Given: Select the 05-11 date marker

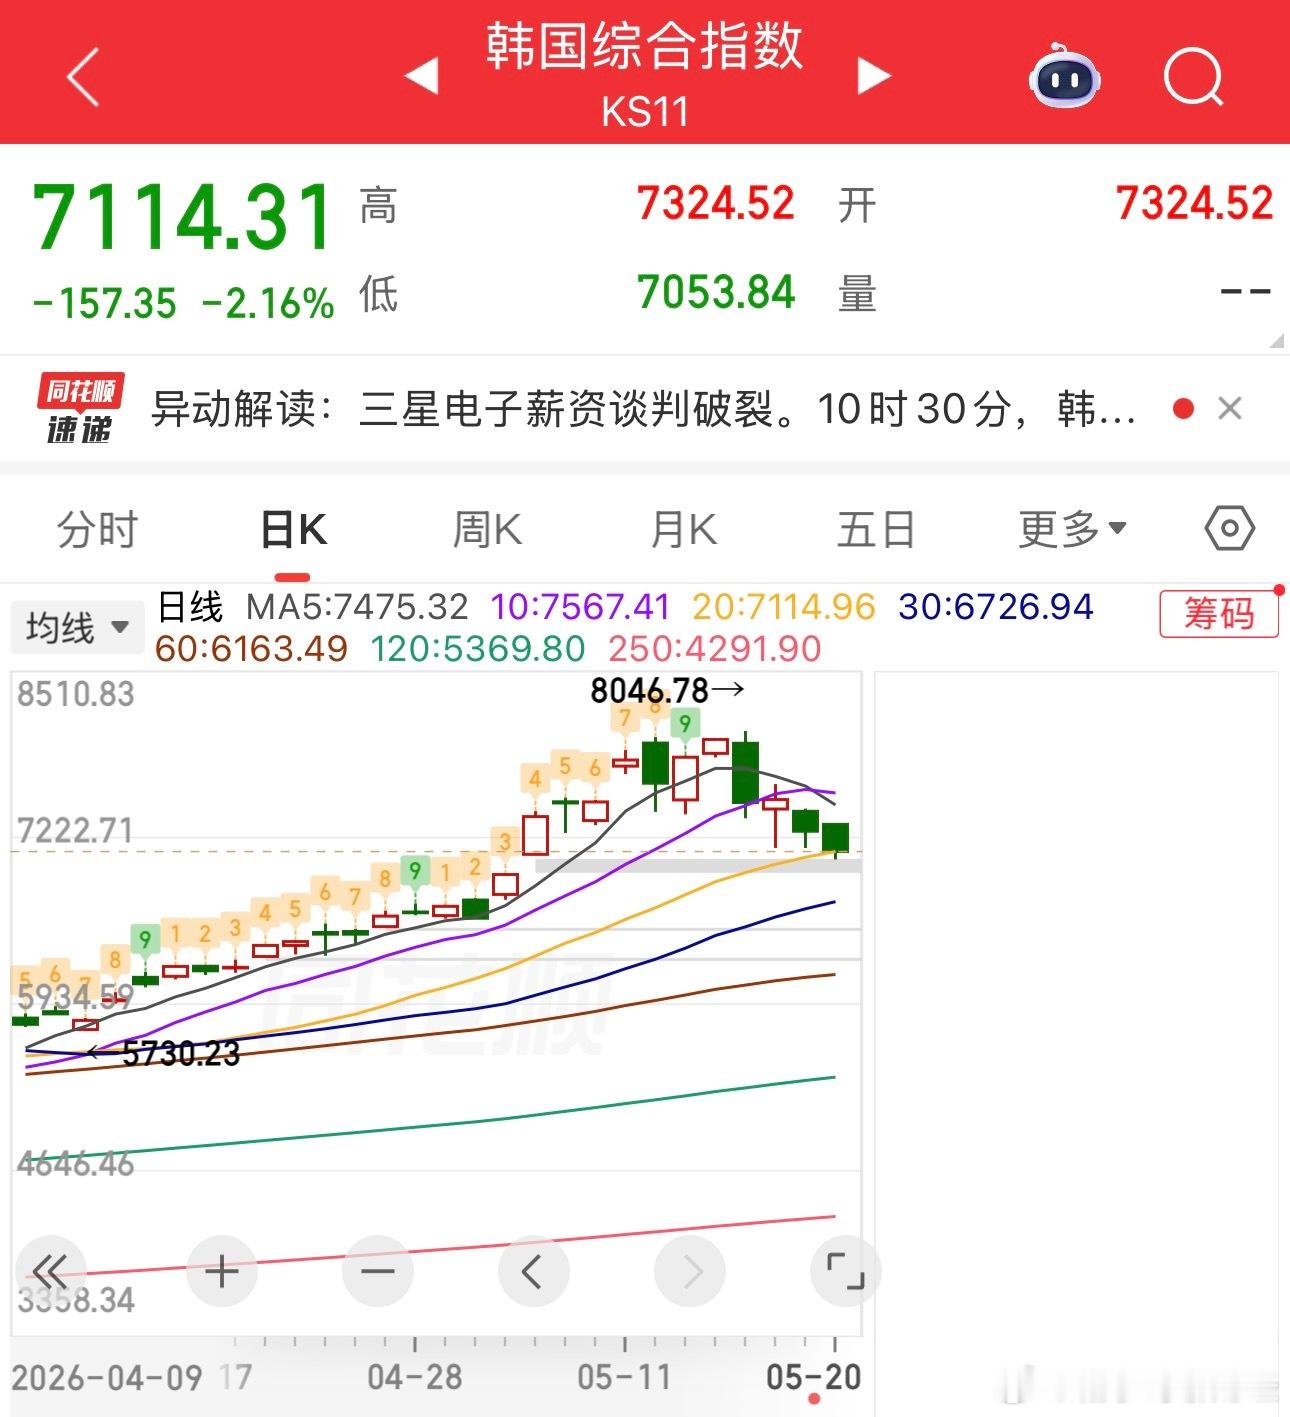Looking at the screenshot, I should [x=624, y=1377].
